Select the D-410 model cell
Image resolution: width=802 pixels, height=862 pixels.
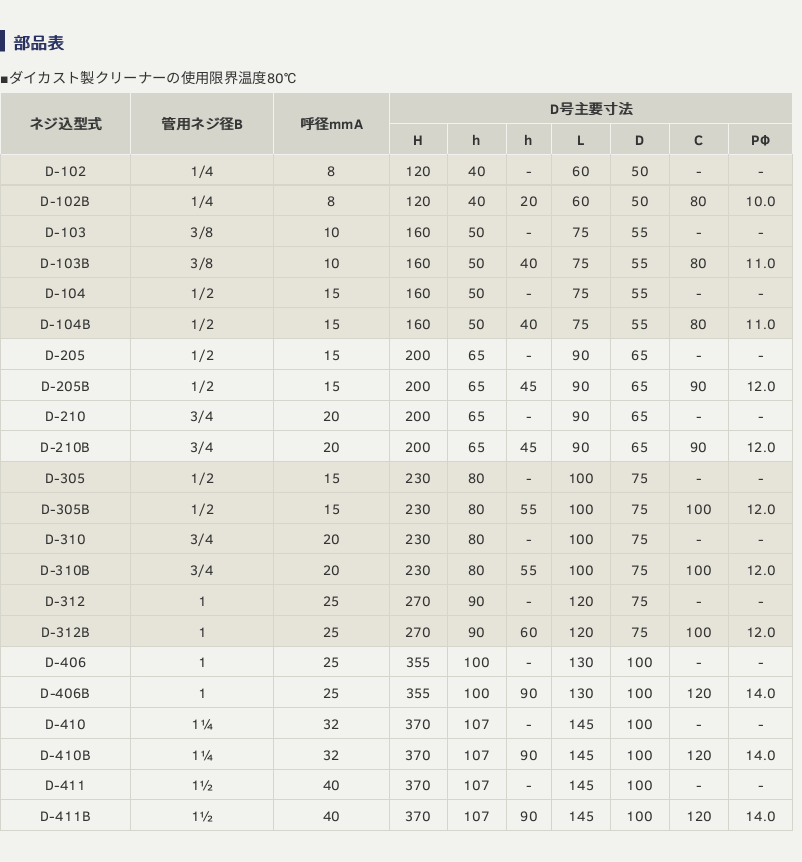click(x=65, y=724)
